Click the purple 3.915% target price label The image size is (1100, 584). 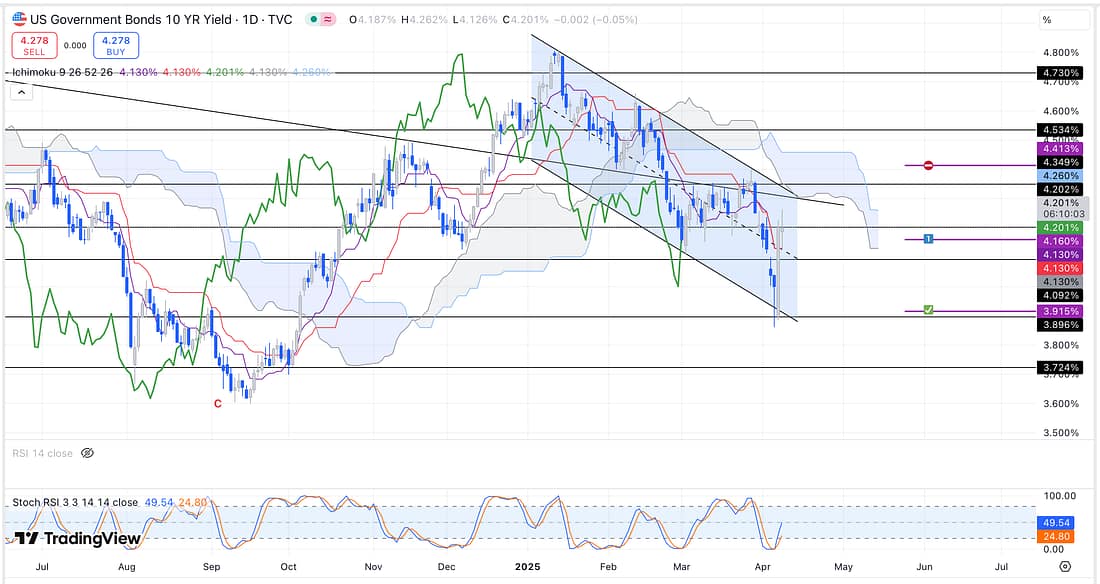coord(1060,312)
